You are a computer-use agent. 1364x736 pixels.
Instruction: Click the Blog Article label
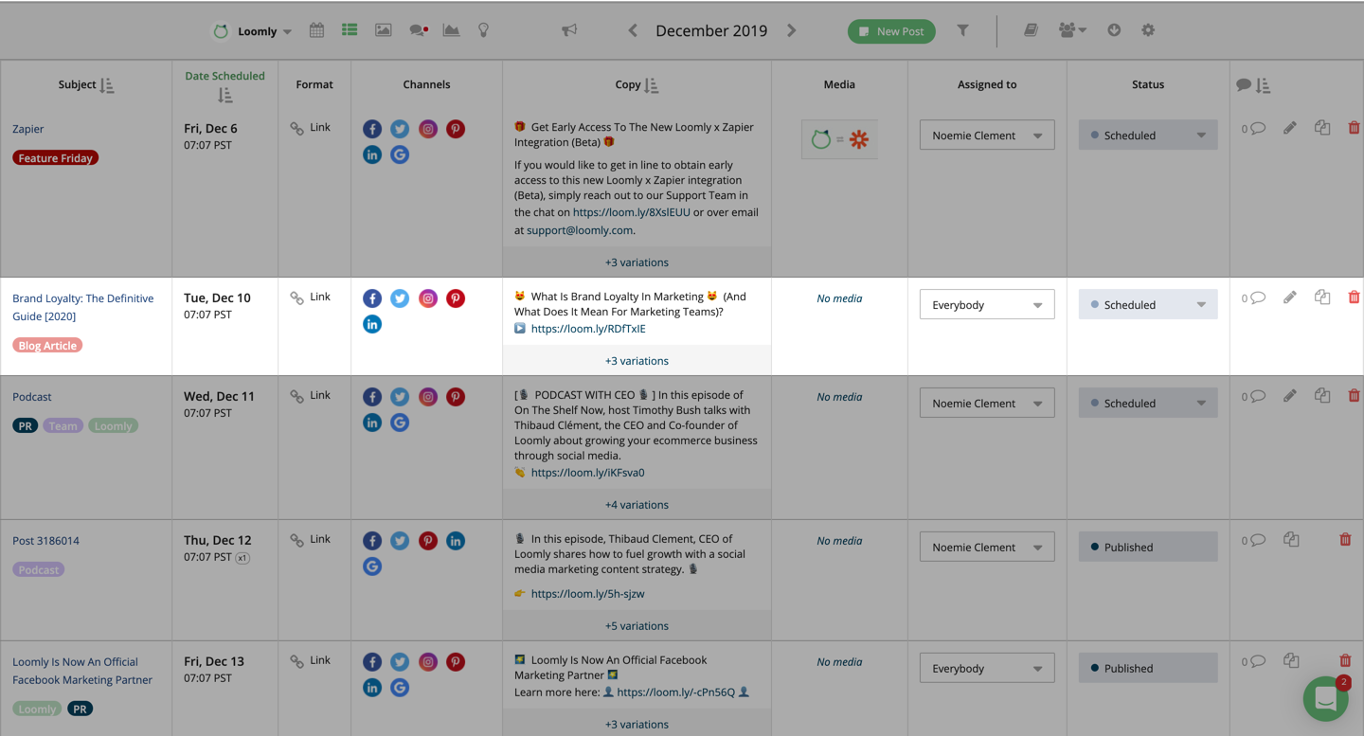point(47,346)
